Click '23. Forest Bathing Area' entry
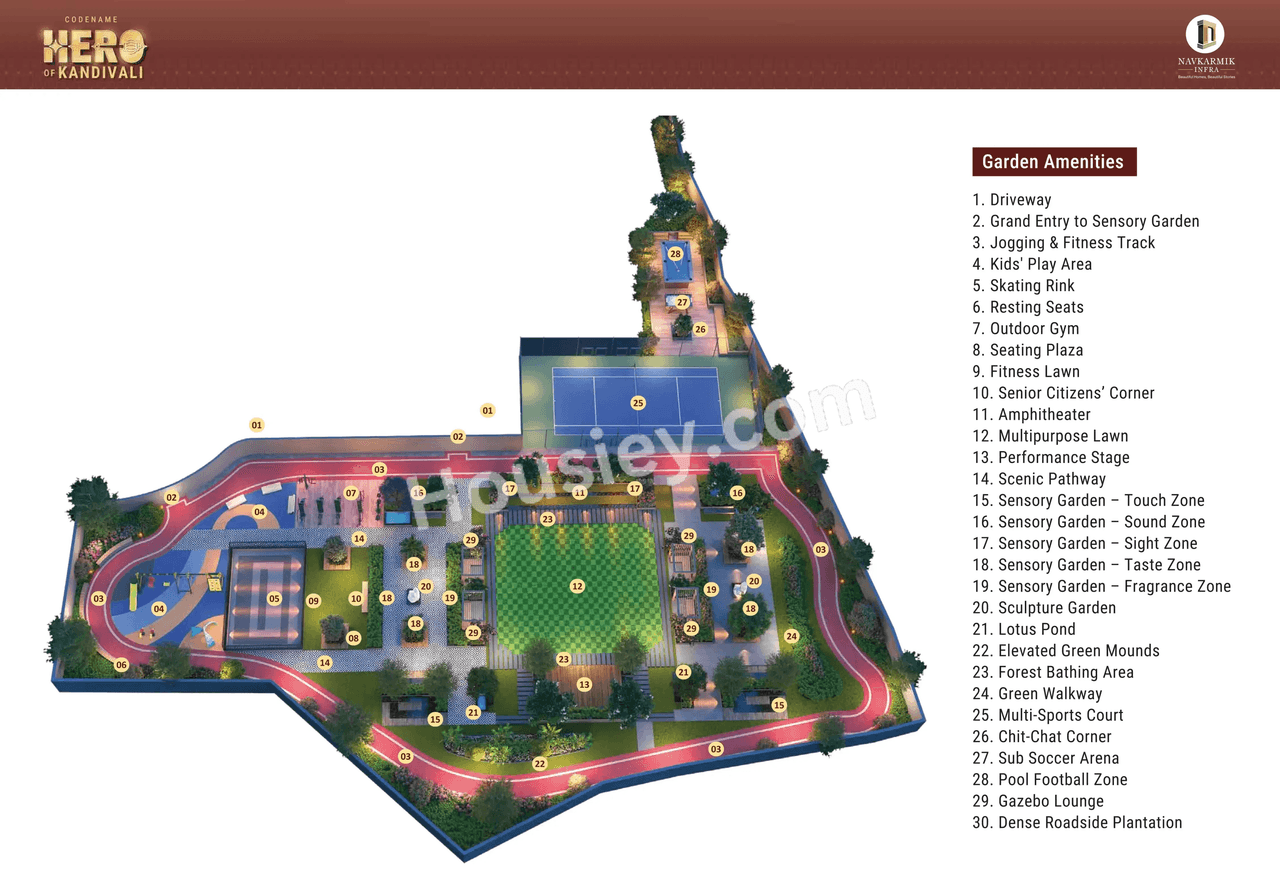 tap(1053, 673)
